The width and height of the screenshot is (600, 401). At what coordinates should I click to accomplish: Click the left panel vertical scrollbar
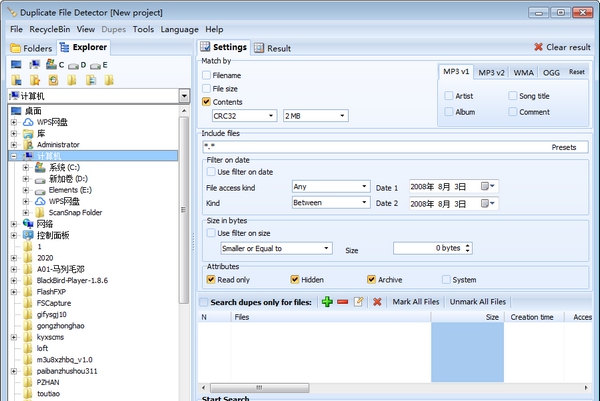click(184, 250)
